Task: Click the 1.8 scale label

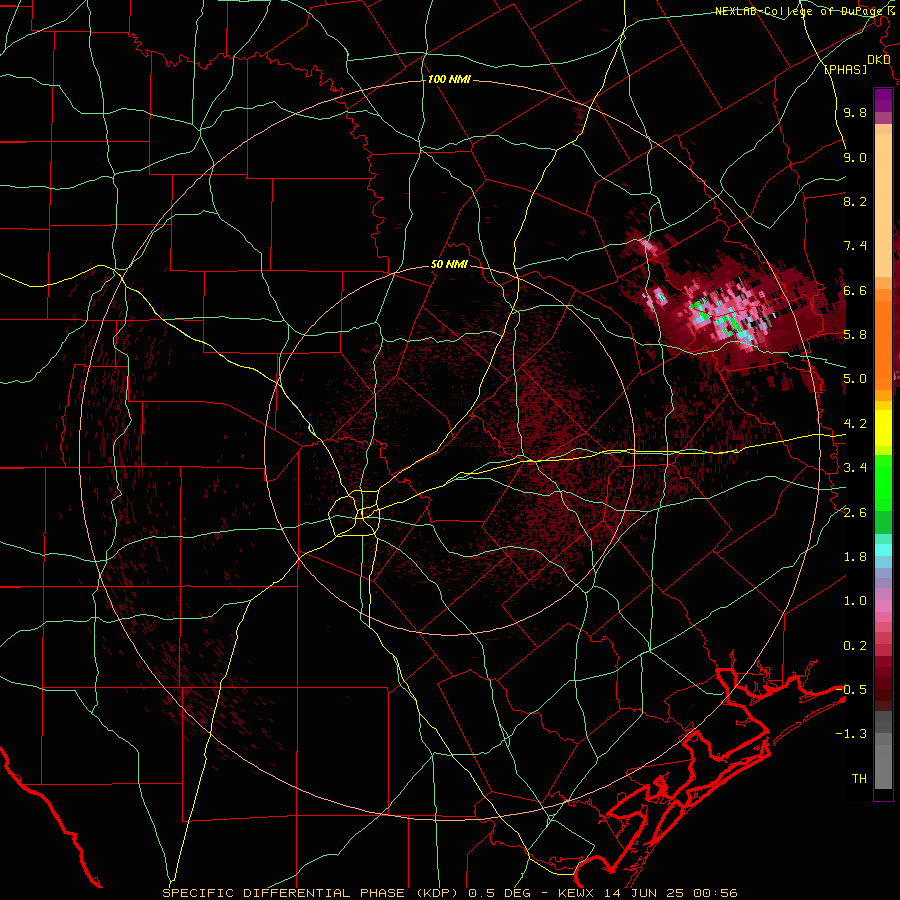Action: point(855,557)
